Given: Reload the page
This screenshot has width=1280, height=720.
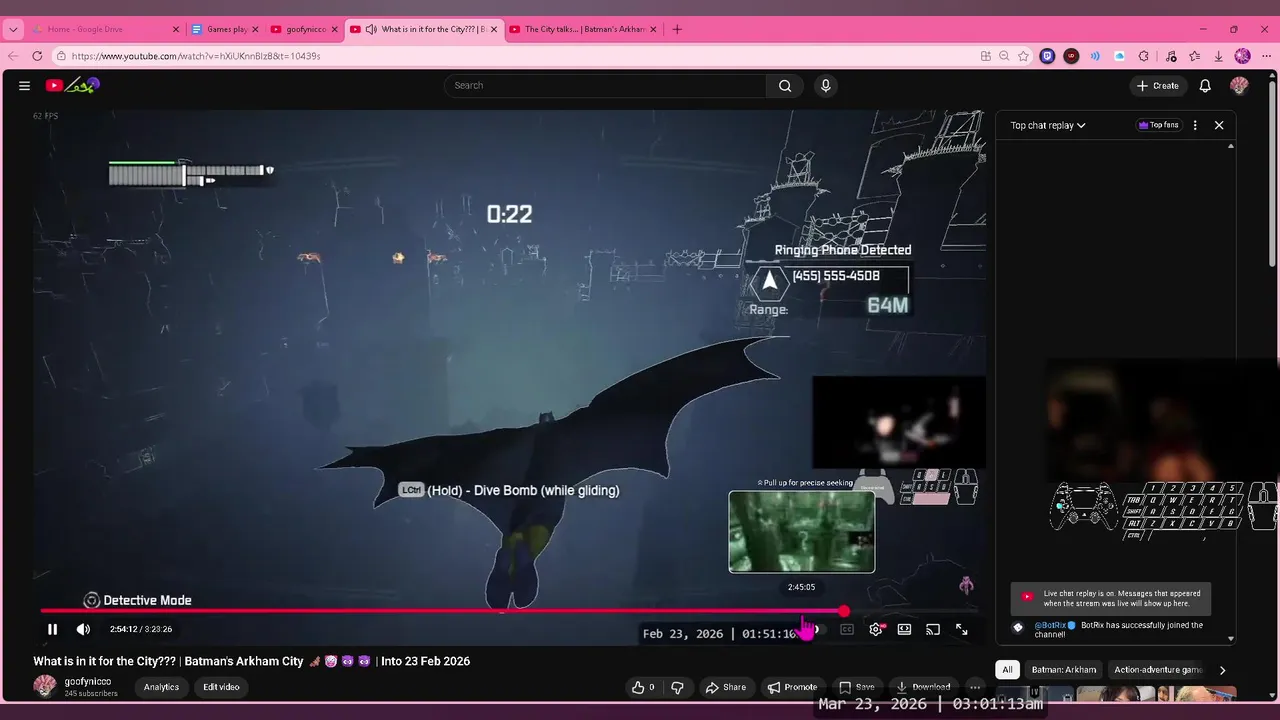Looking at the screenshot, I should pyautogui.click(x=37, y=56).
